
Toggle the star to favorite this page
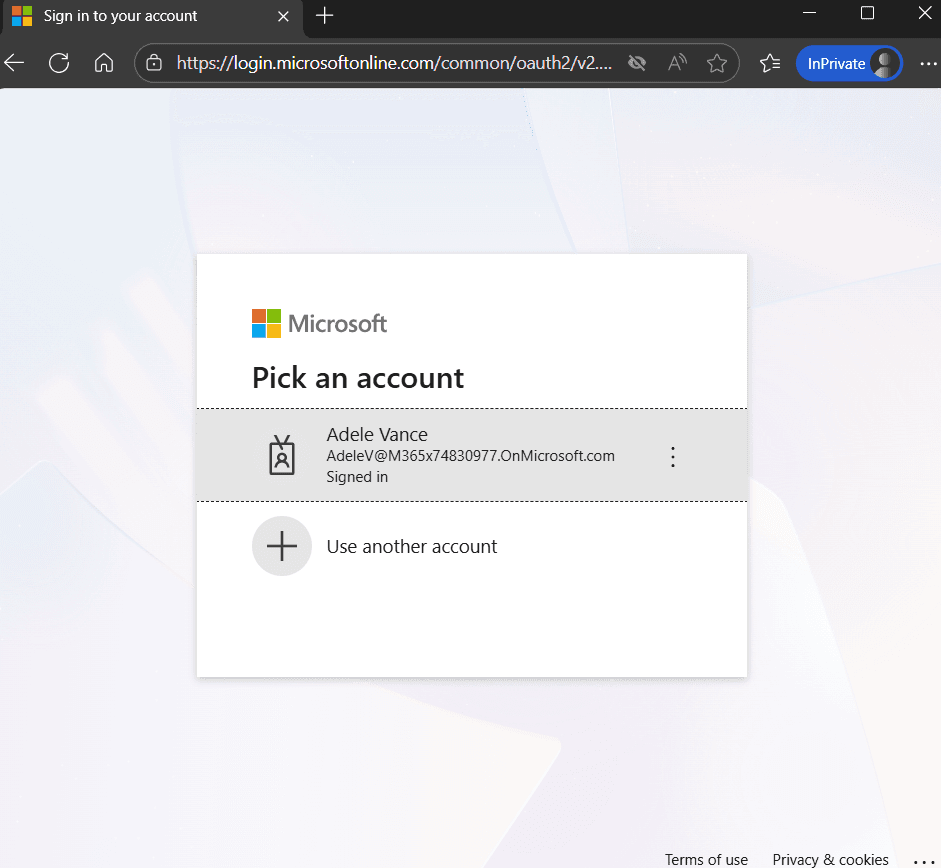tap(717, 63)
